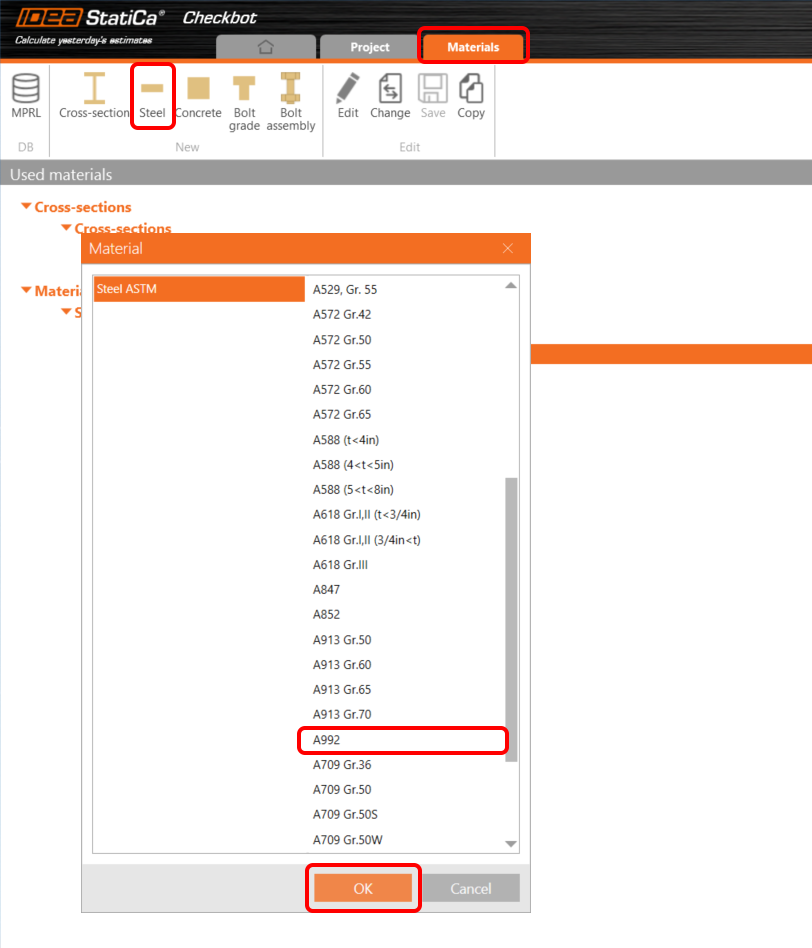Viewport: 812px width, 948px height.
Task: Click the Edit pencil icon
Action: (x=348, y=96)
